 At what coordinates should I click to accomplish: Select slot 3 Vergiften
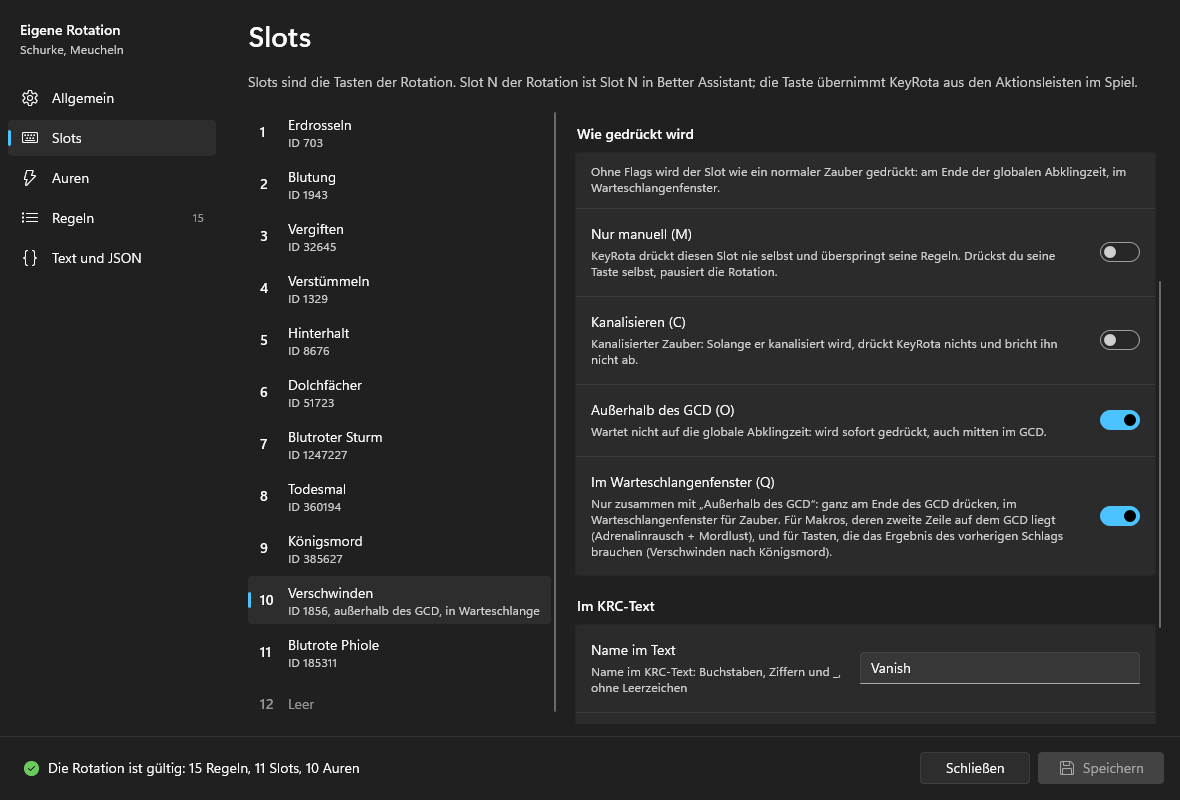point(399,237)
